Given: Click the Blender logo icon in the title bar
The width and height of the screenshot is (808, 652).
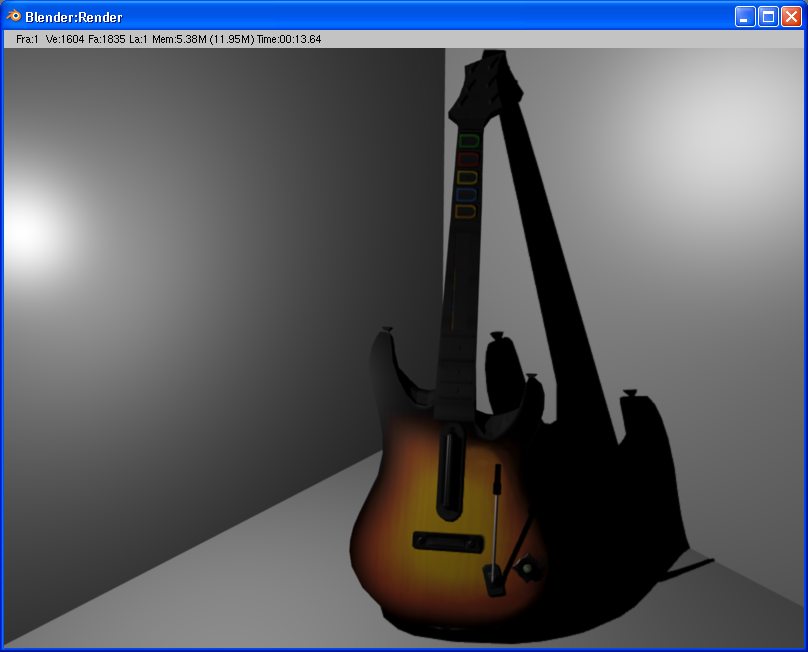Looking at the screenshot, I should tap(13, 16).
